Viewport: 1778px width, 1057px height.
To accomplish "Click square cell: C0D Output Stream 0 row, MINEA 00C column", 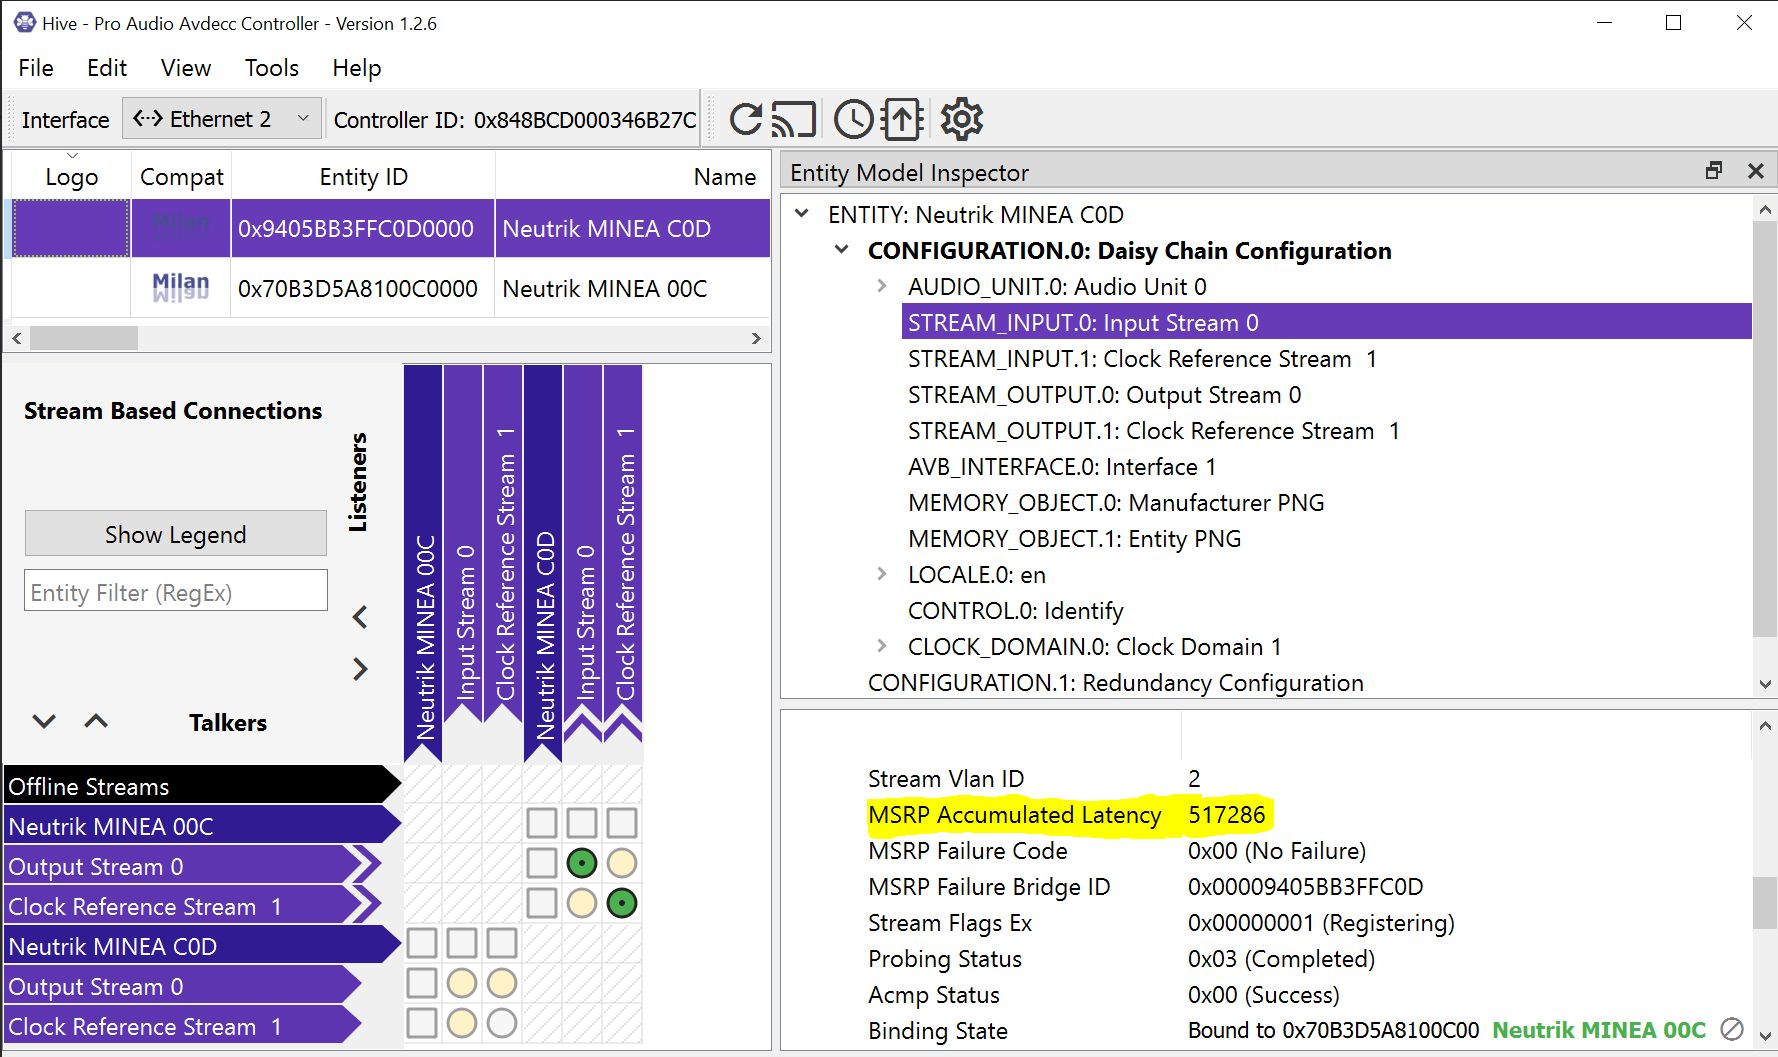I will coord(422,983).
